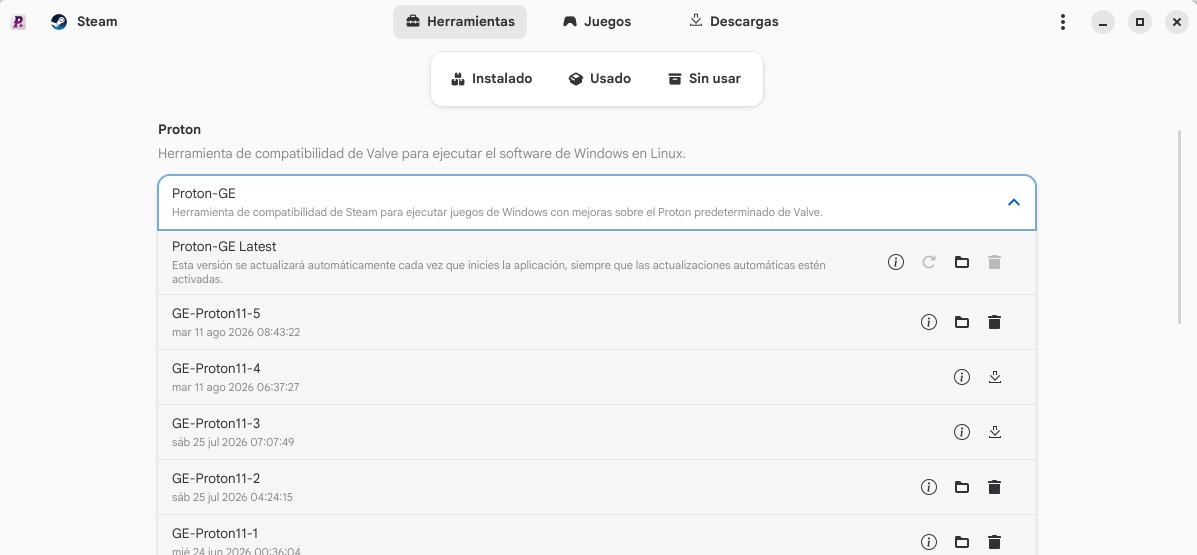This screenshot has height=555, width=1197.
Task: Select the Proton-GE Latest row title
Action: (224, 247)
